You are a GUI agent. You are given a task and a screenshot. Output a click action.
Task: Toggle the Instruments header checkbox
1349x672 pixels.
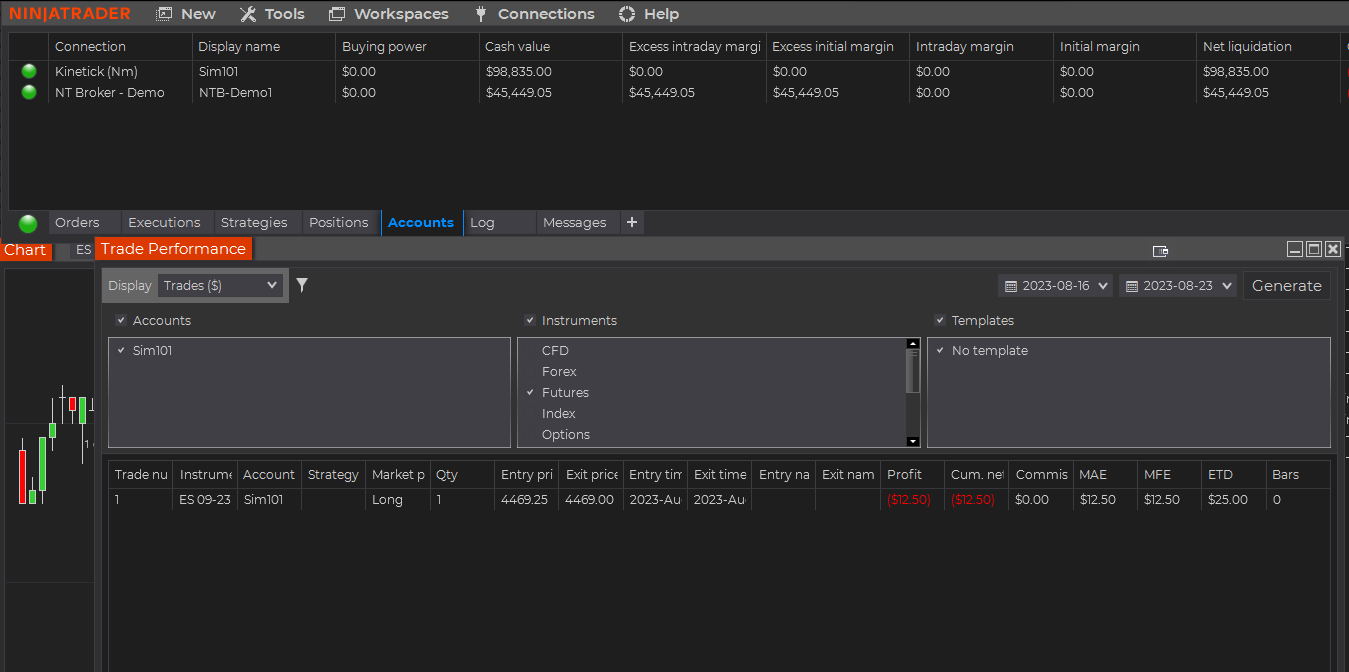(530, 320)
